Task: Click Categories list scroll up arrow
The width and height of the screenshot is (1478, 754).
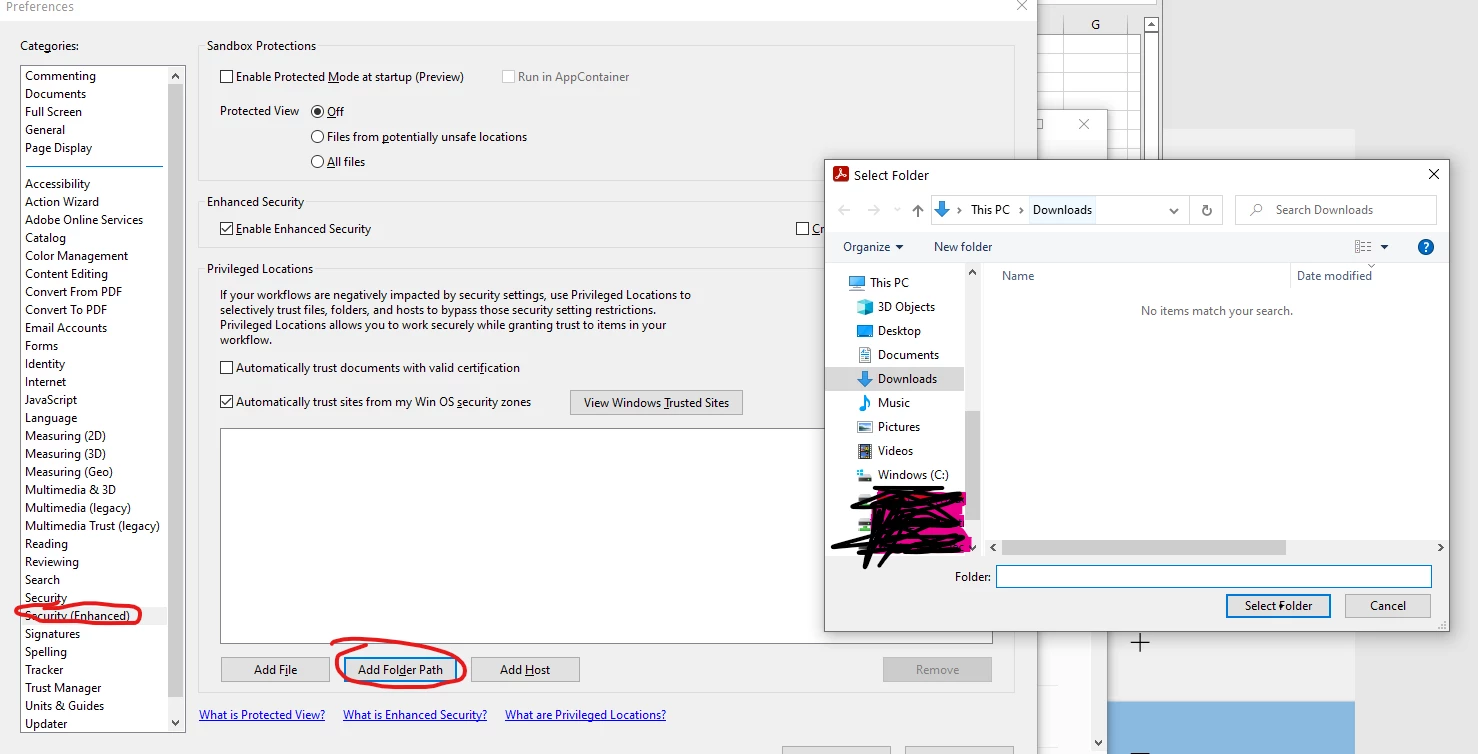Action: 177,76
